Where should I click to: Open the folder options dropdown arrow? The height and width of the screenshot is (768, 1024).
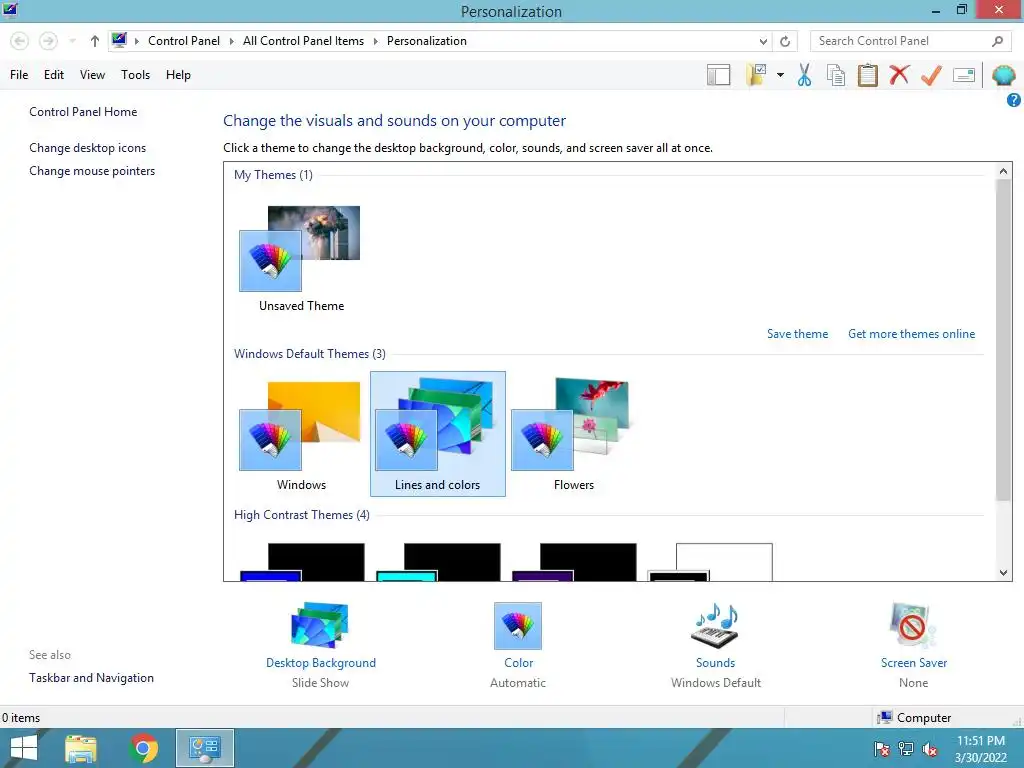click(x=780, y=75)
